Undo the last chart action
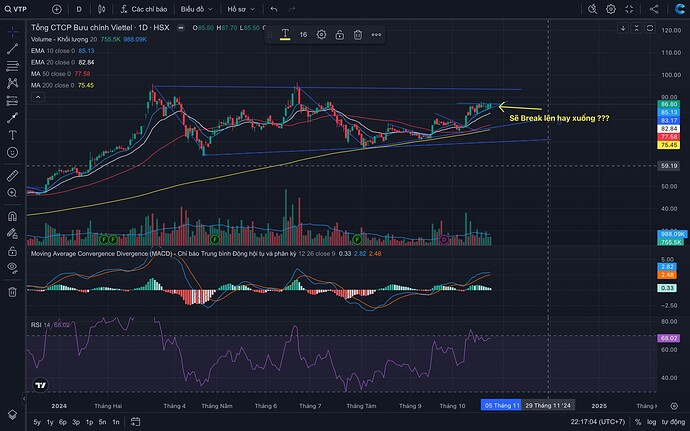Screen dimensions: 690x431 click(274, 9)
